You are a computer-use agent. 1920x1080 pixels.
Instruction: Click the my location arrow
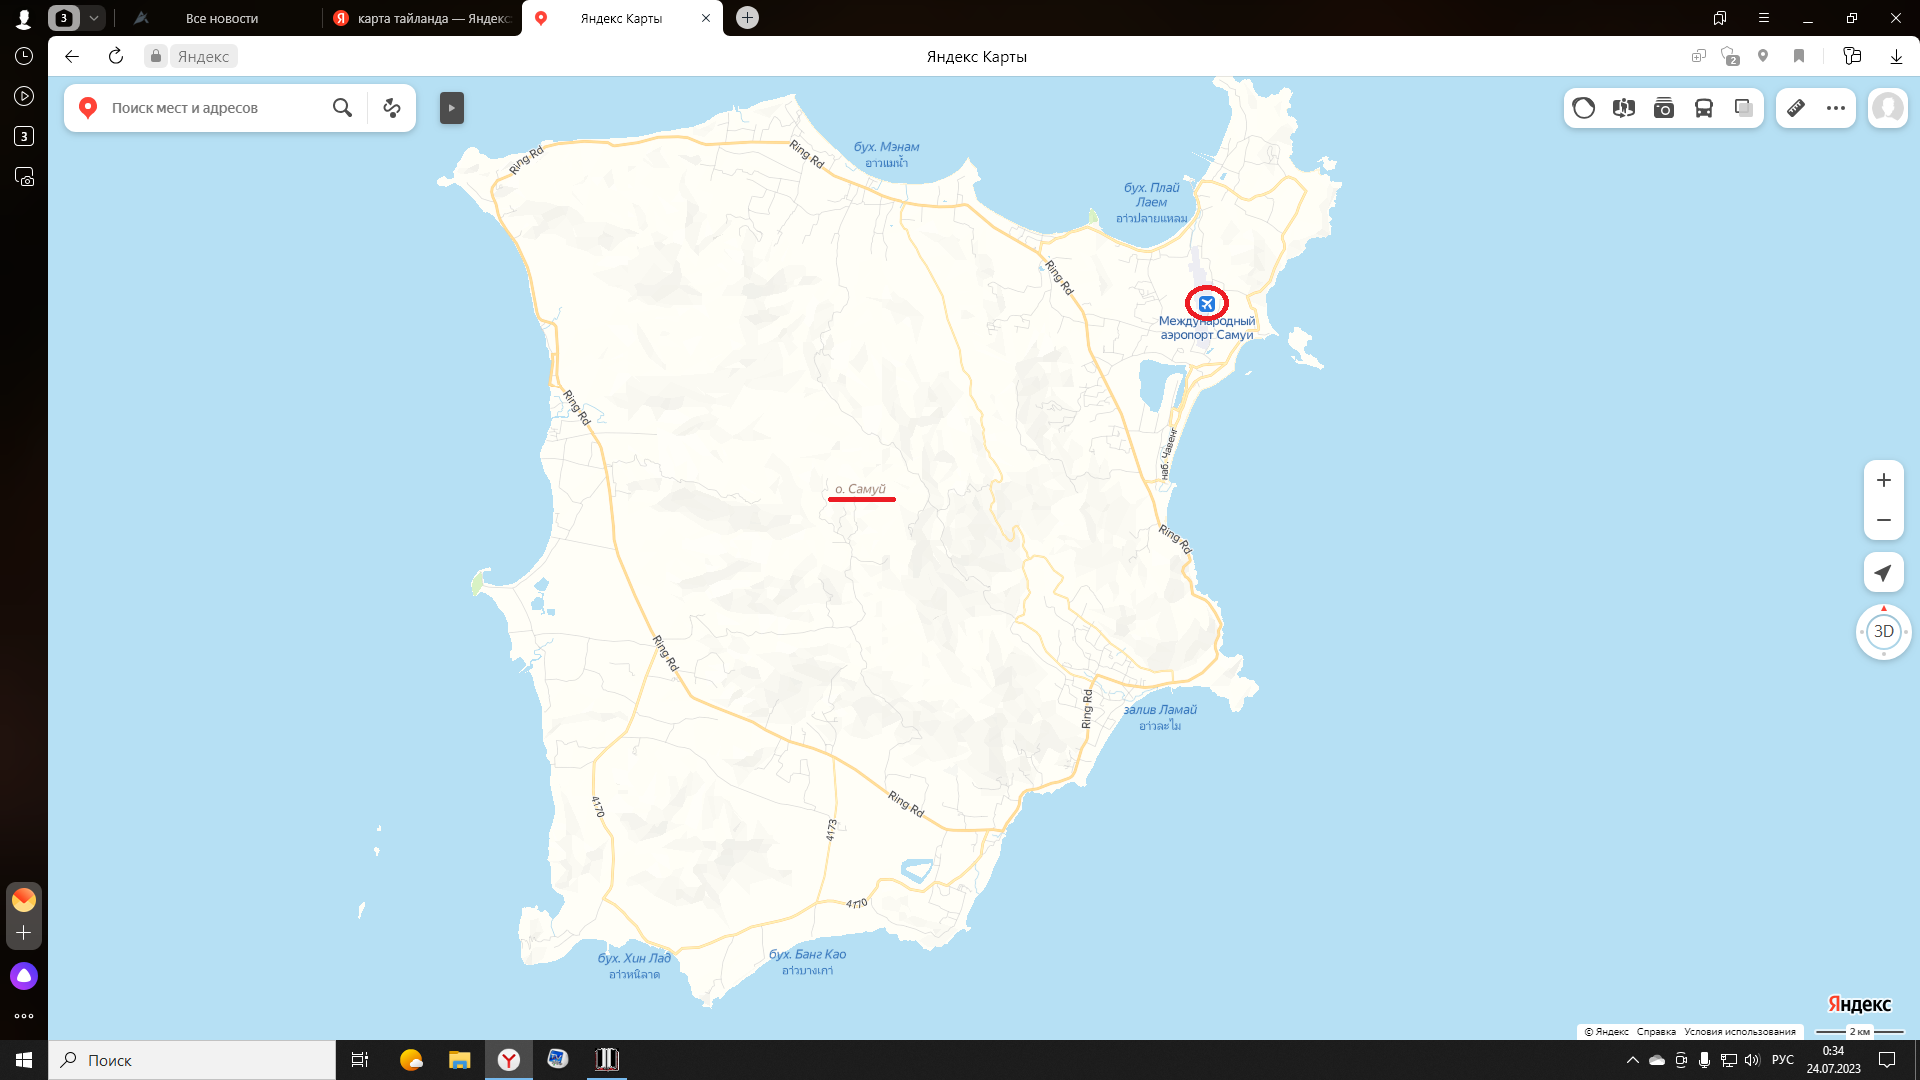pos(1883,573)
